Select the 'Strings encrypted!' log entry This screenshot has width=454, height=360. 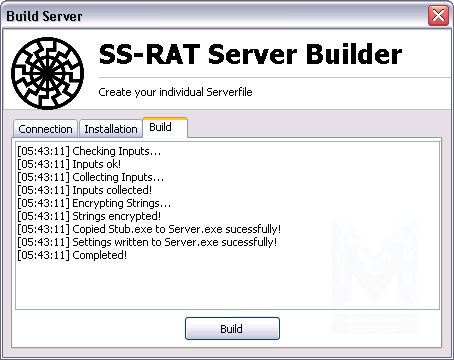(x=89, y=216)
